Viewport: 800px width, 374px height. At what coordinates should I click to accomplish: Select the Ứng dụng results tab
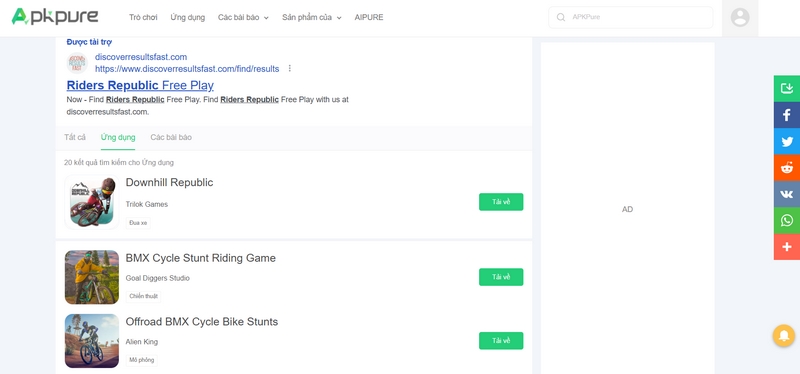tap(118, 137)
